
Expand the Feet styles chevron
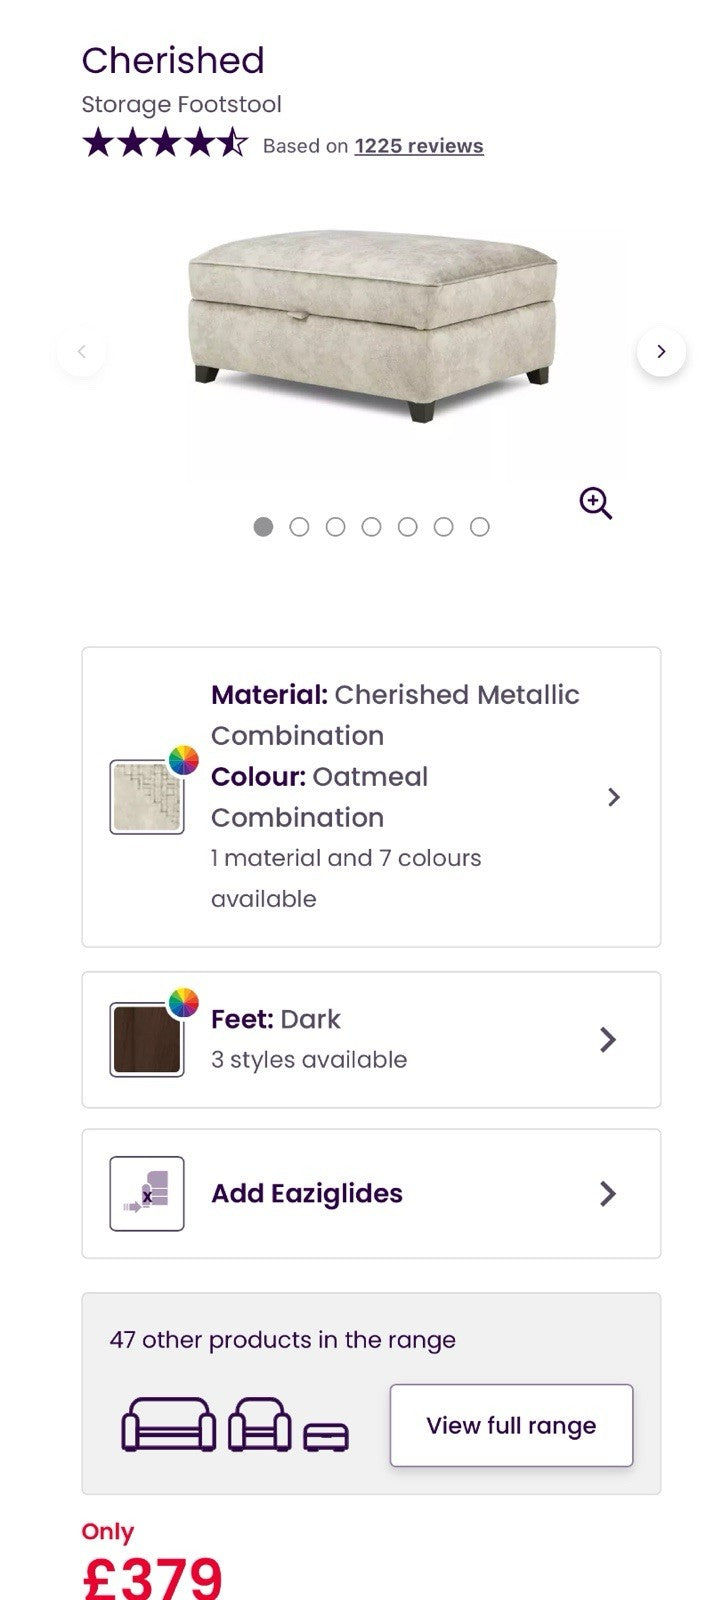click(x=607, y=1040)
